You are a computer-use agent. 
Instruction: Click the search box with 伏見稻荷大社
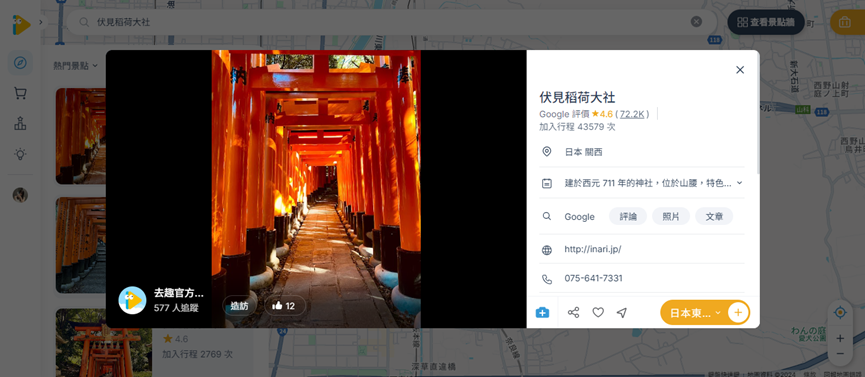(x=392, y=22)
